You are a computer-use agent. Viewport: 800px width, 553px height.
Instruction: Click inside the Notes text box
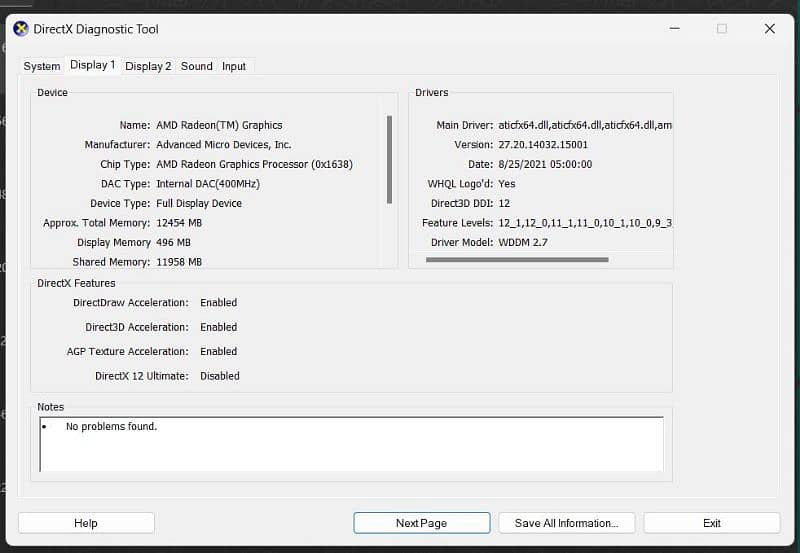[x=350, y=450]
